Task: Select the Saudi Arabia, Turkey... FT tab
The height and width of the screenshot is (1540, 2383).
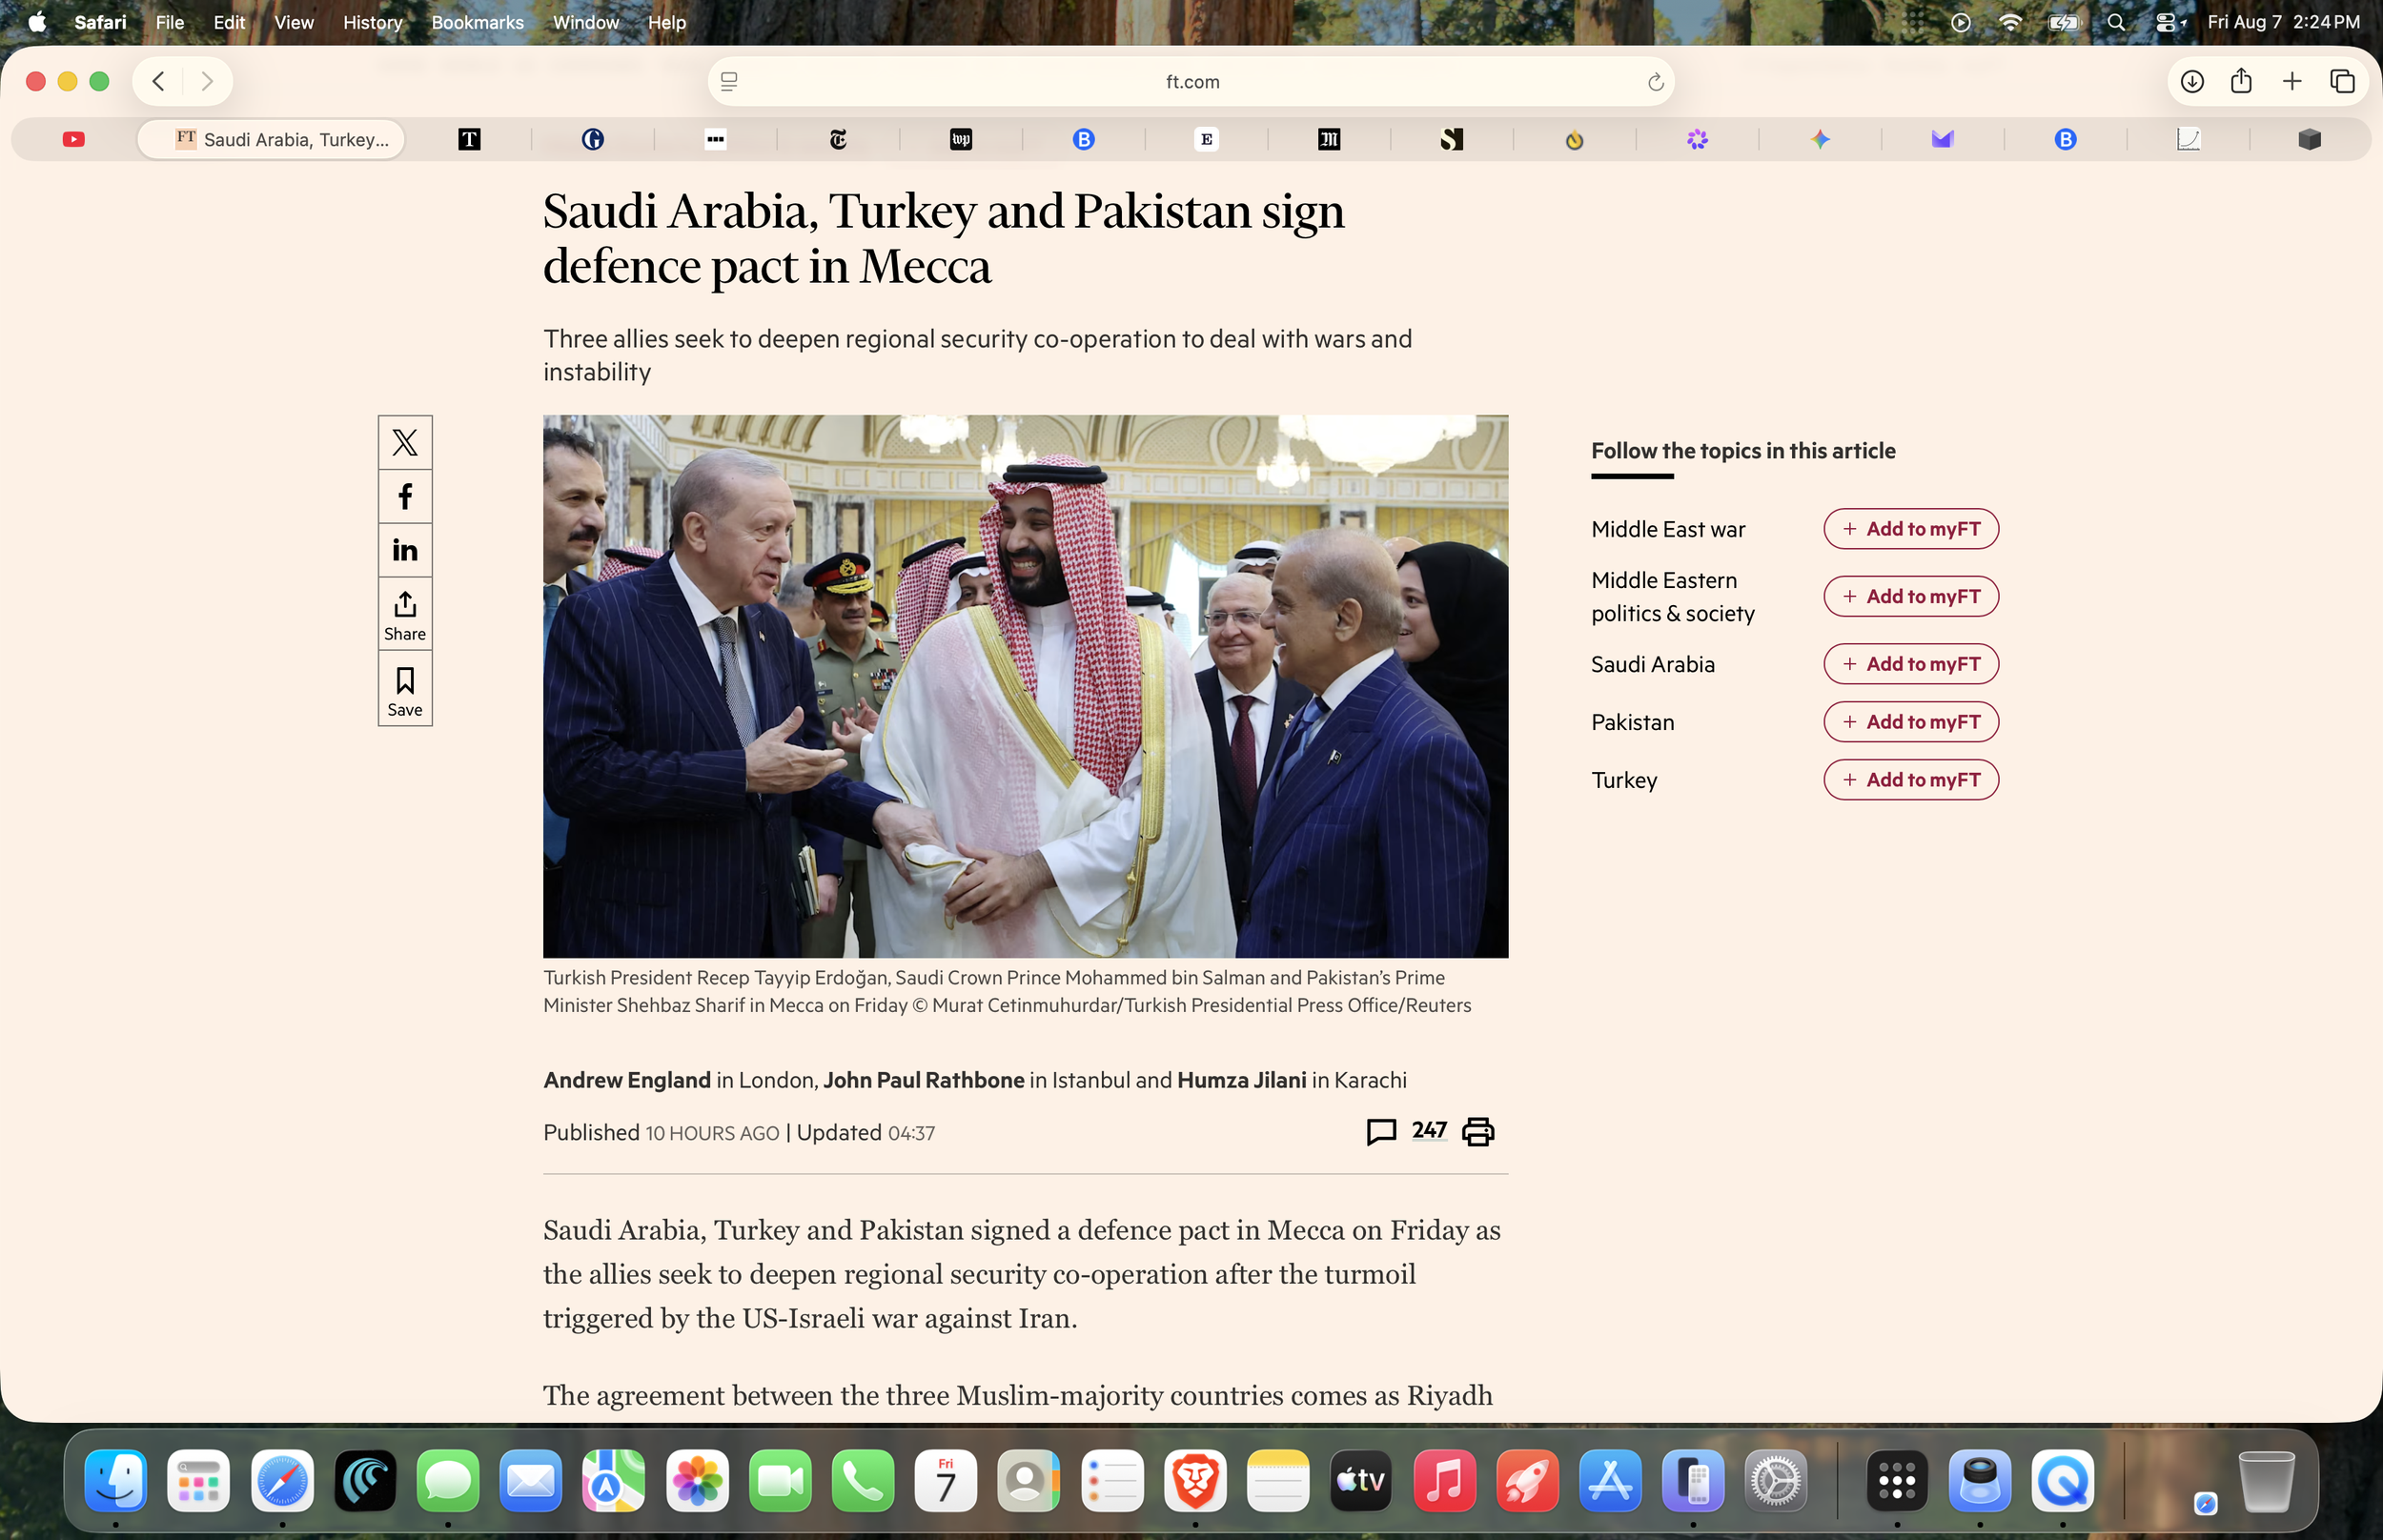Action: [271, 139]
